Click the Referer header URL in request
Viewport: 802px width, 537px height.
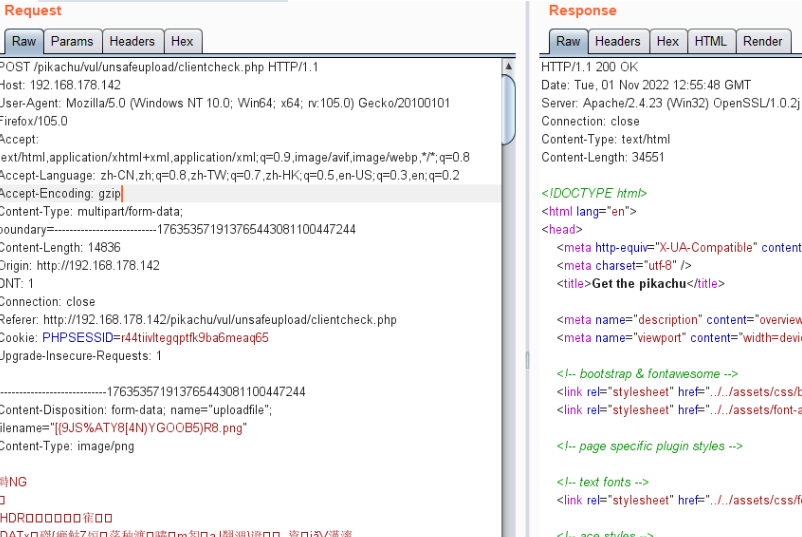point(220,319)
